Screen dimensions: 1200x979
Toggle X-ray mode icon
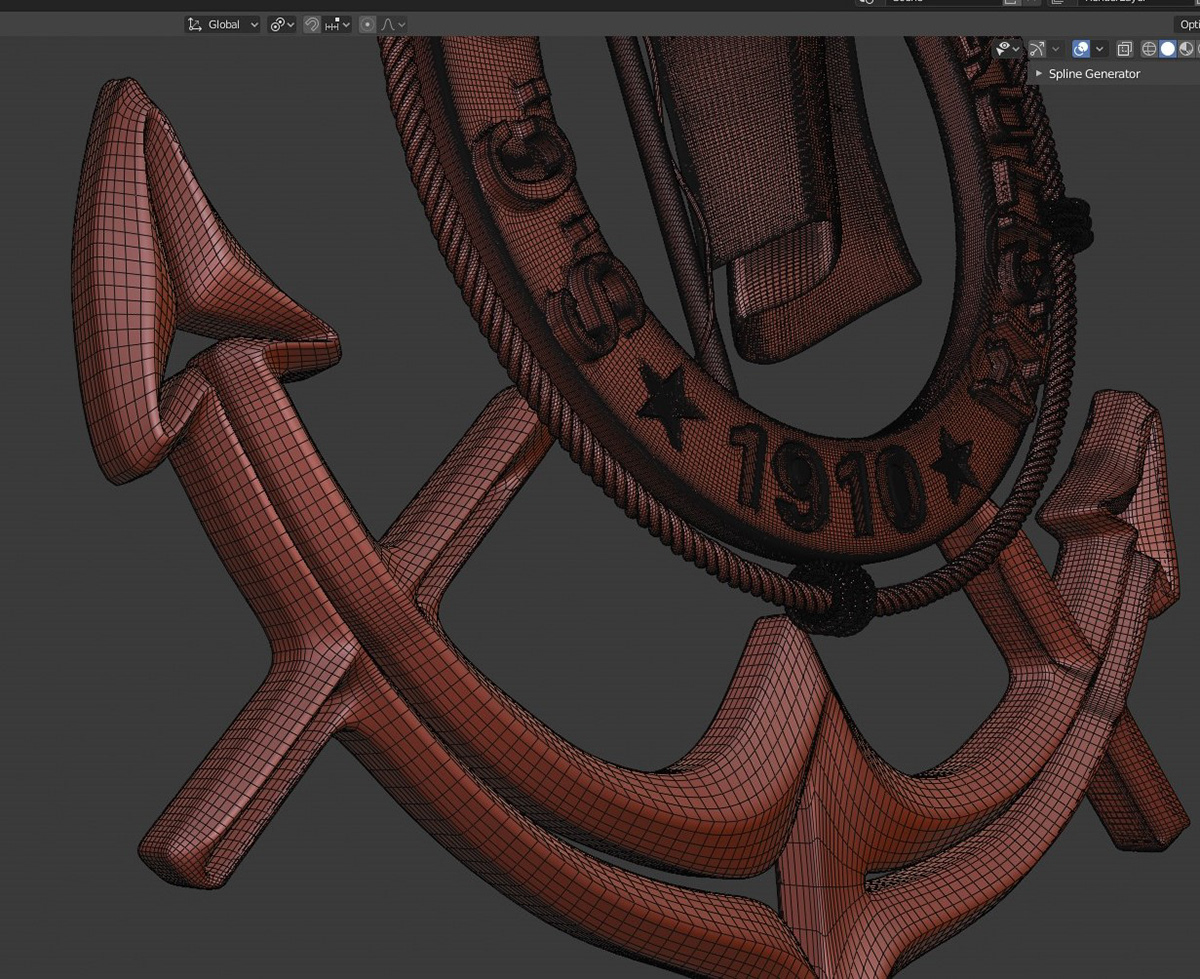(1125, 48)
